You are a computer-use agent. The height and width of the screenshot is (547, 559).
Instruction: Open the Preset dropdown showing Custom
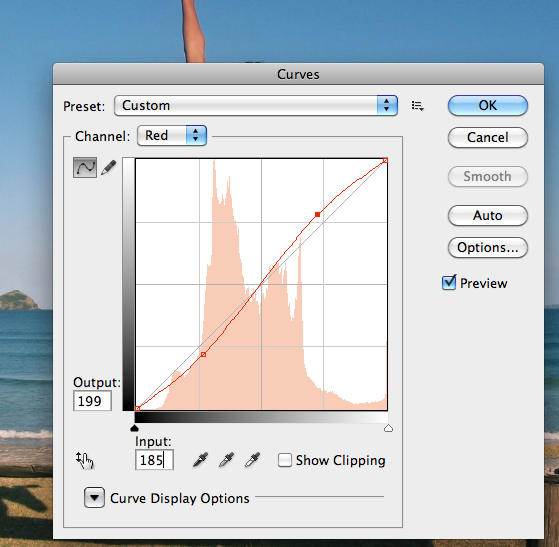[x=256, y=106]
